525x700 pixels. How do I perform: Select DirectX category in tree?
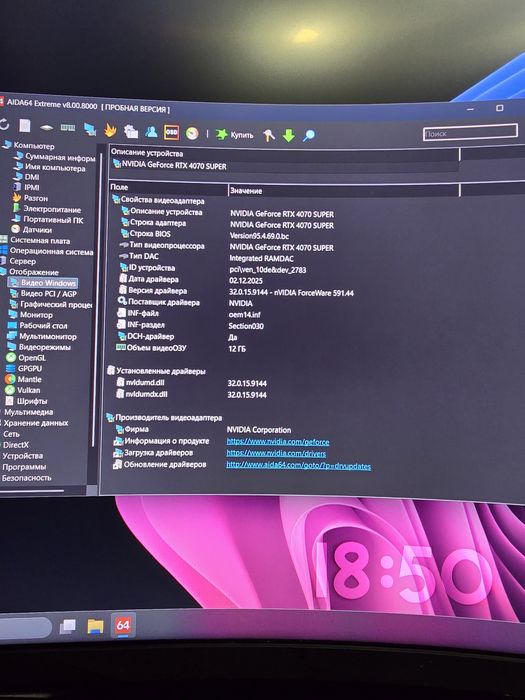pos(15,445)
